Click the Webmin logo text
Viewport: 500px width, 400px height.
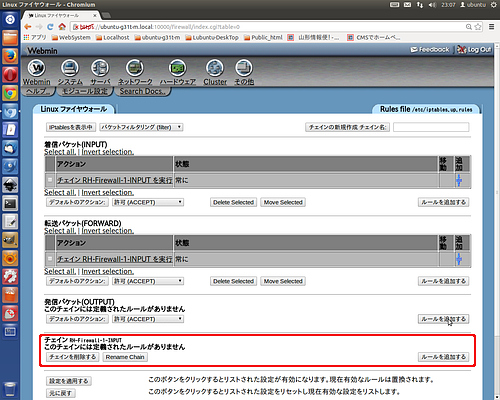point(42,51)
